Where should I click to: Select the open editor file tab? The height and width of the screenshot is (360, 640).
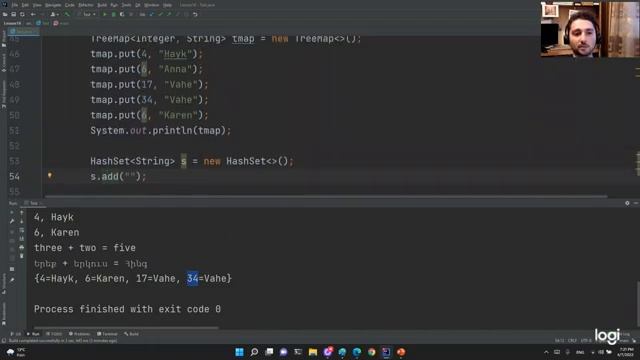pyautogui.click(x=24, y=31)
